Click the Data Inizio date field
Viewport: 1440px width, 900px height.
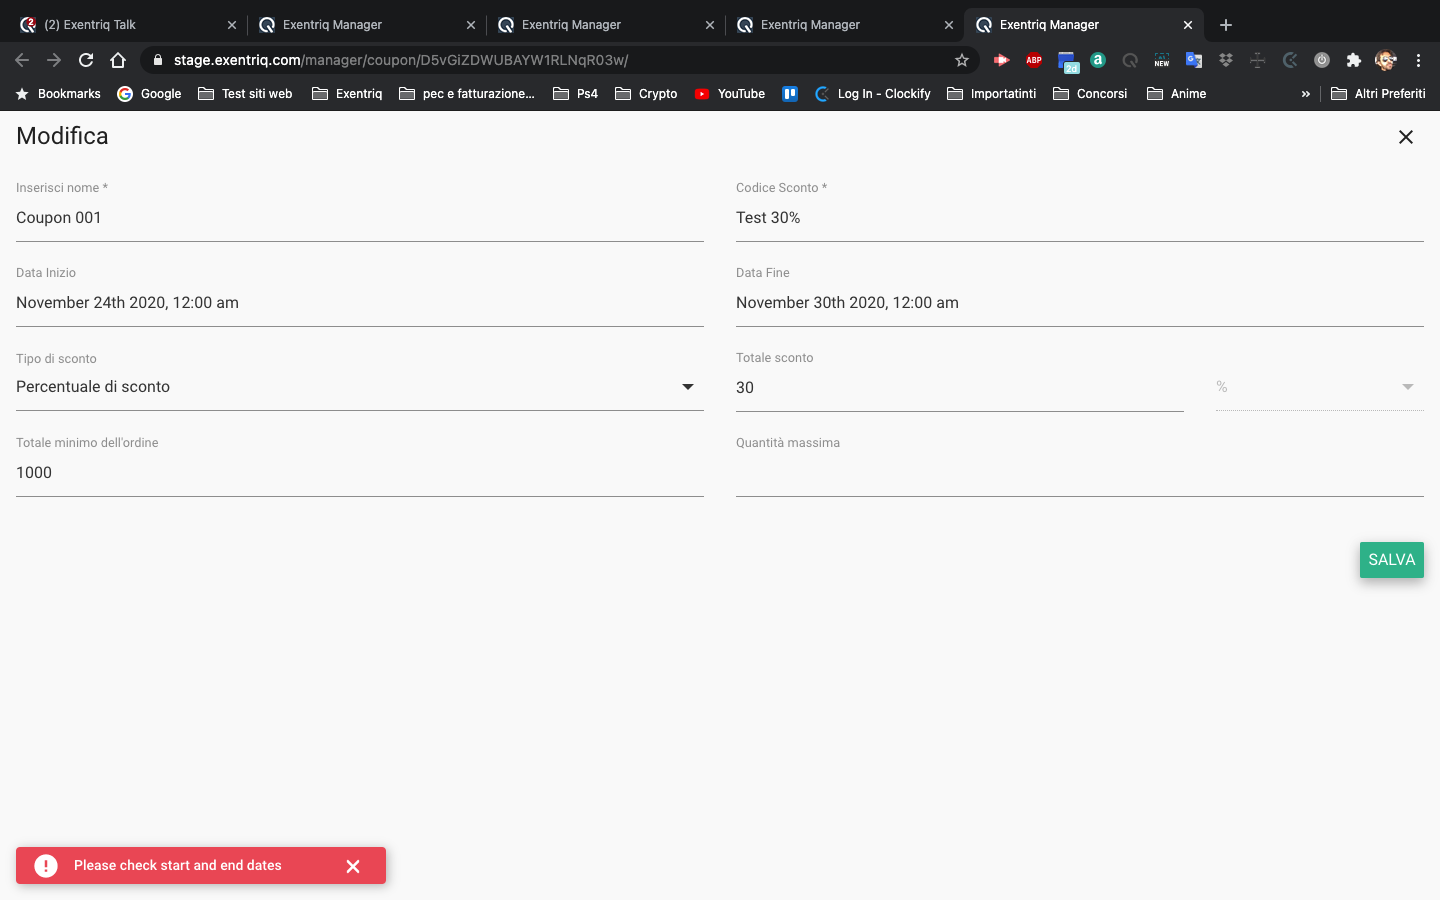(x=359, y=303)
